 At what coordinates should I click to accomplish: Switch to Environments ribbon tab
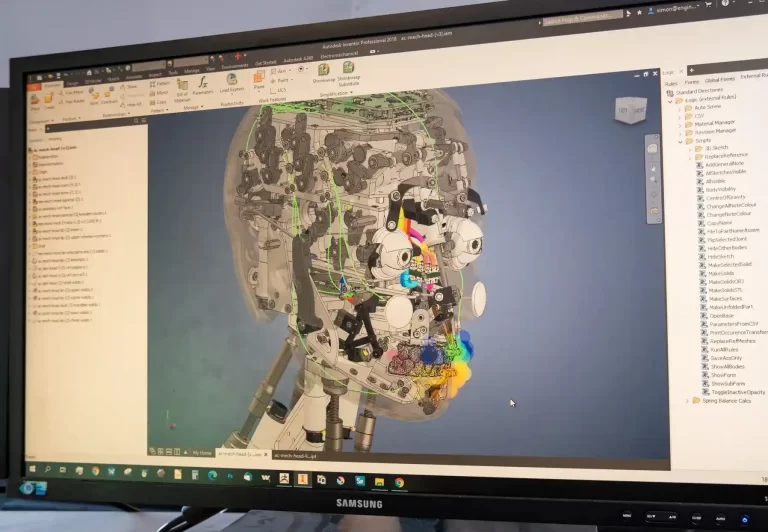coord(235,66)
